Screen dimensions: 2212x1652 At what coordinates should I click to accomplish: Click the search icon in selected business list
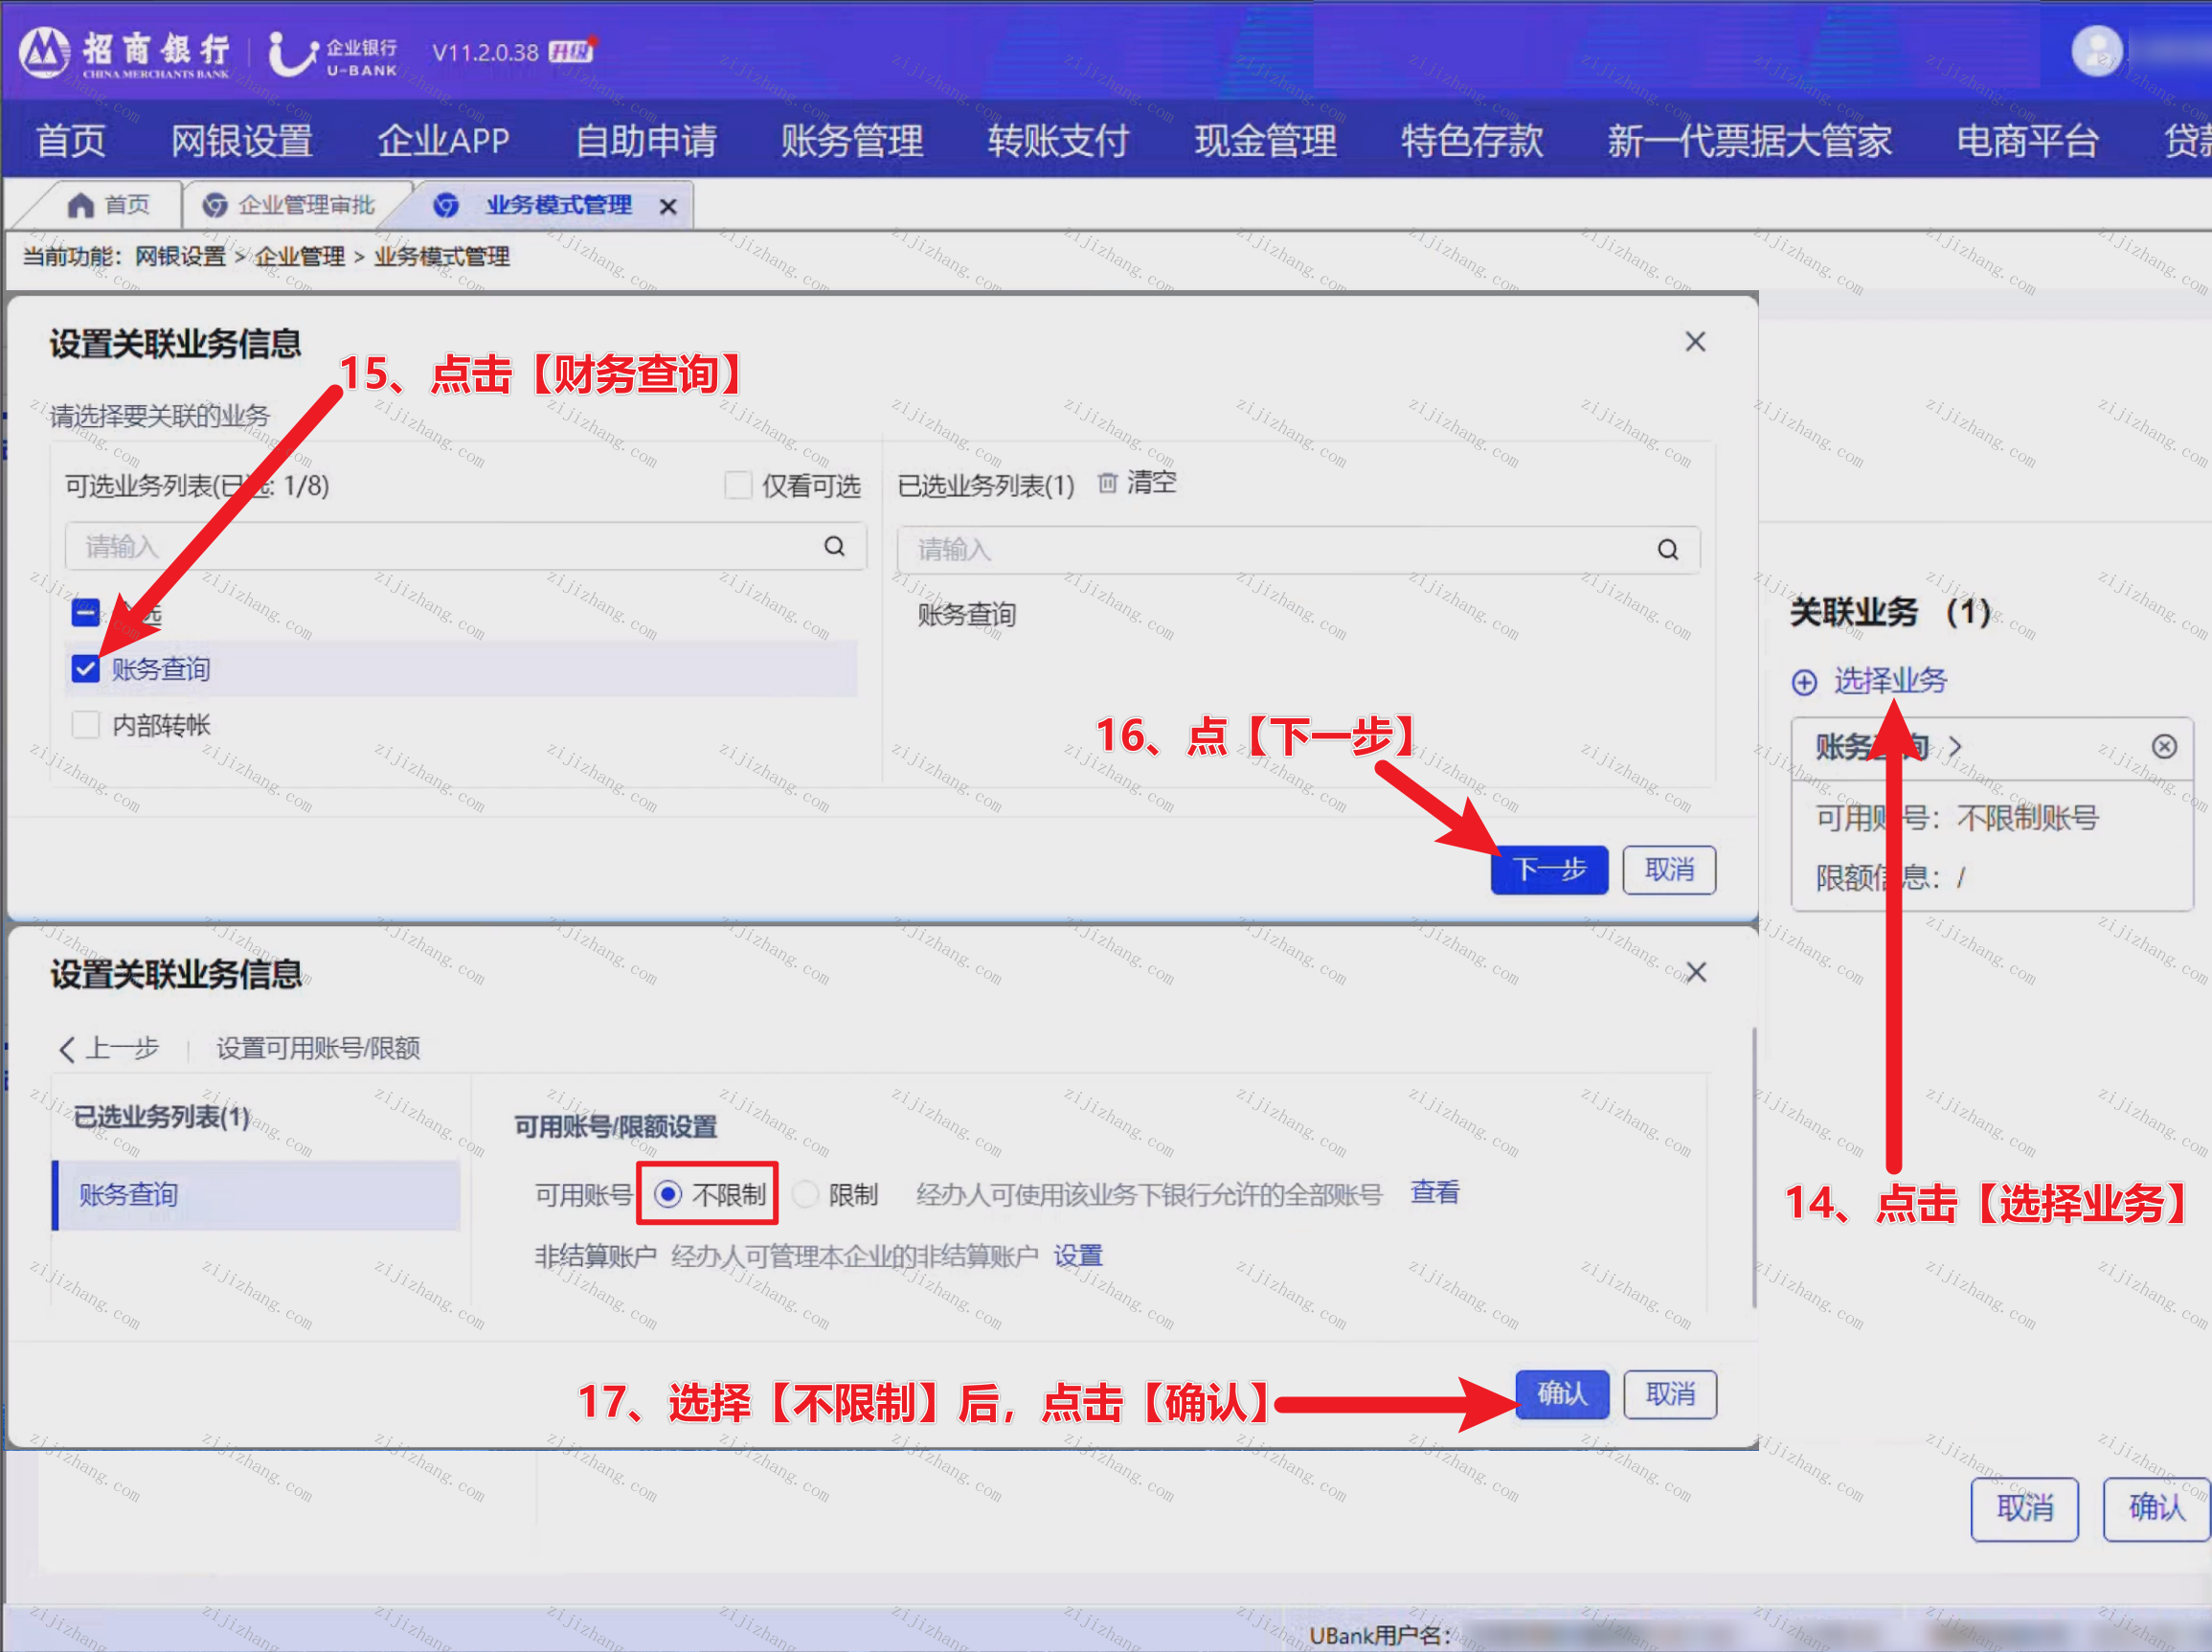tap(1667, 550)
